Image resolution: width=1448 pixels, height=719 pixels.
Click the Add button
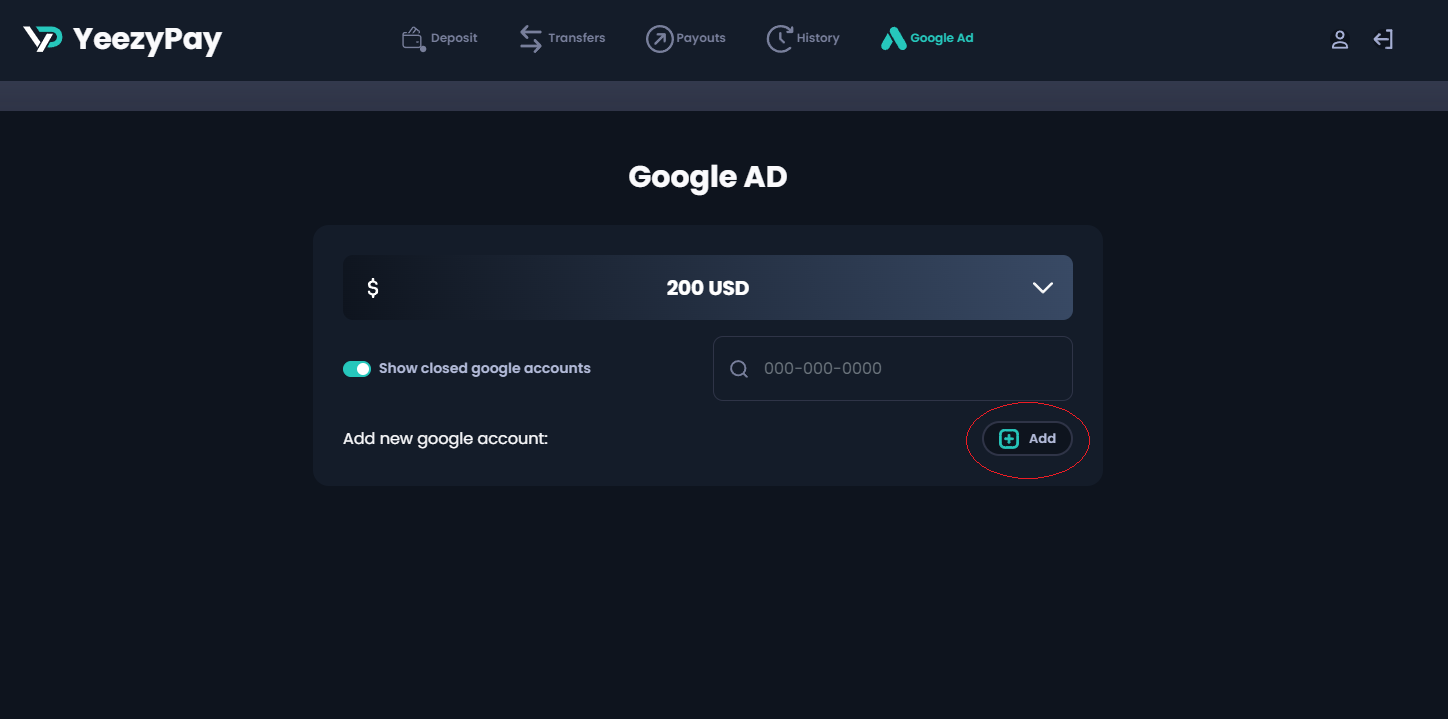pos(1027,439)
